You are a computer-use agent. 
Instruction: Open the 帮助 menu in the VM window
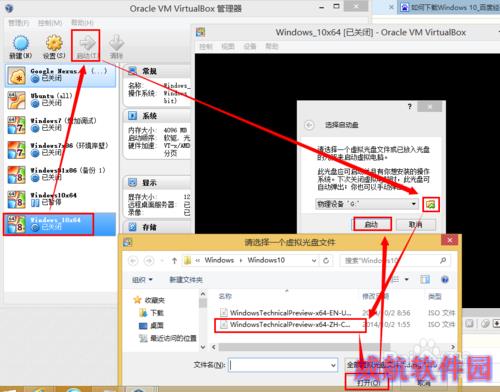pyautogui.click(x=272, y=46)
